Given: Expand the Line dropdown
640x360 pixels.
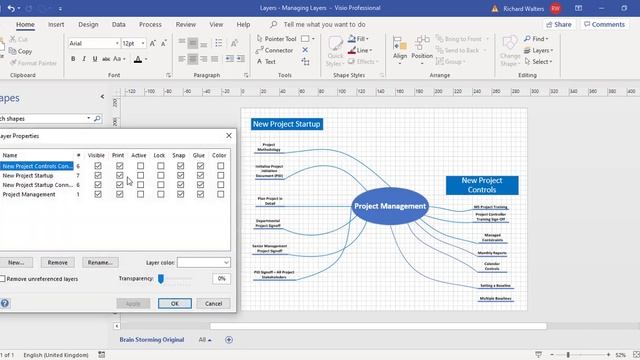Looking at the screenshot, I should point(371,50).
